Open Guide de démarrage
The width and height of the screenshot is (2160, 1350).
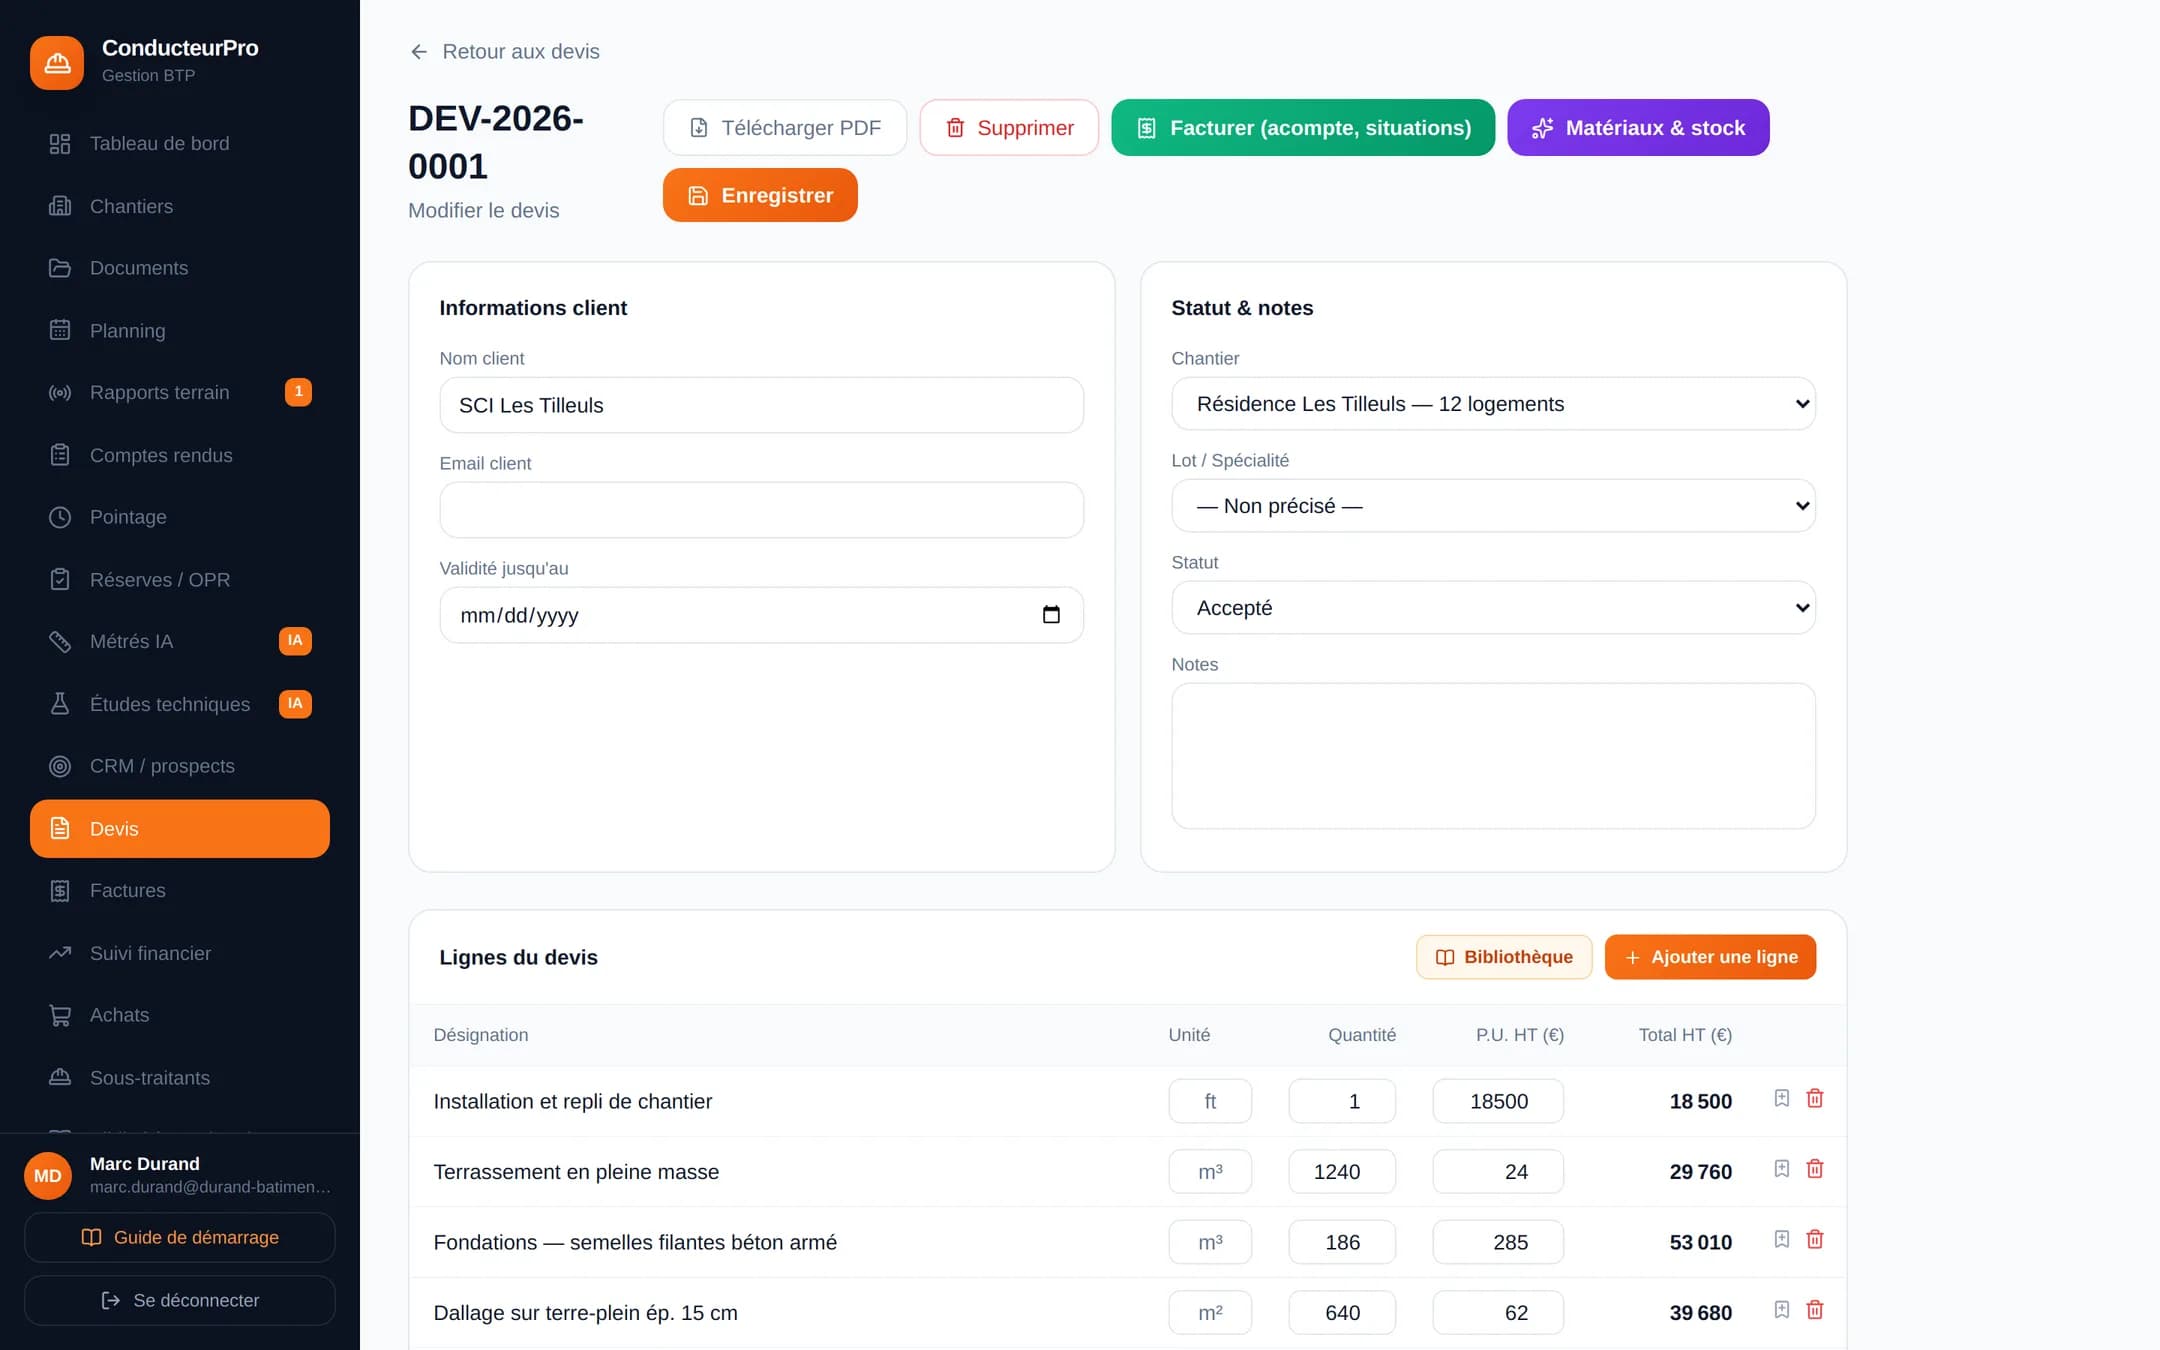(x=180, y=1238)
